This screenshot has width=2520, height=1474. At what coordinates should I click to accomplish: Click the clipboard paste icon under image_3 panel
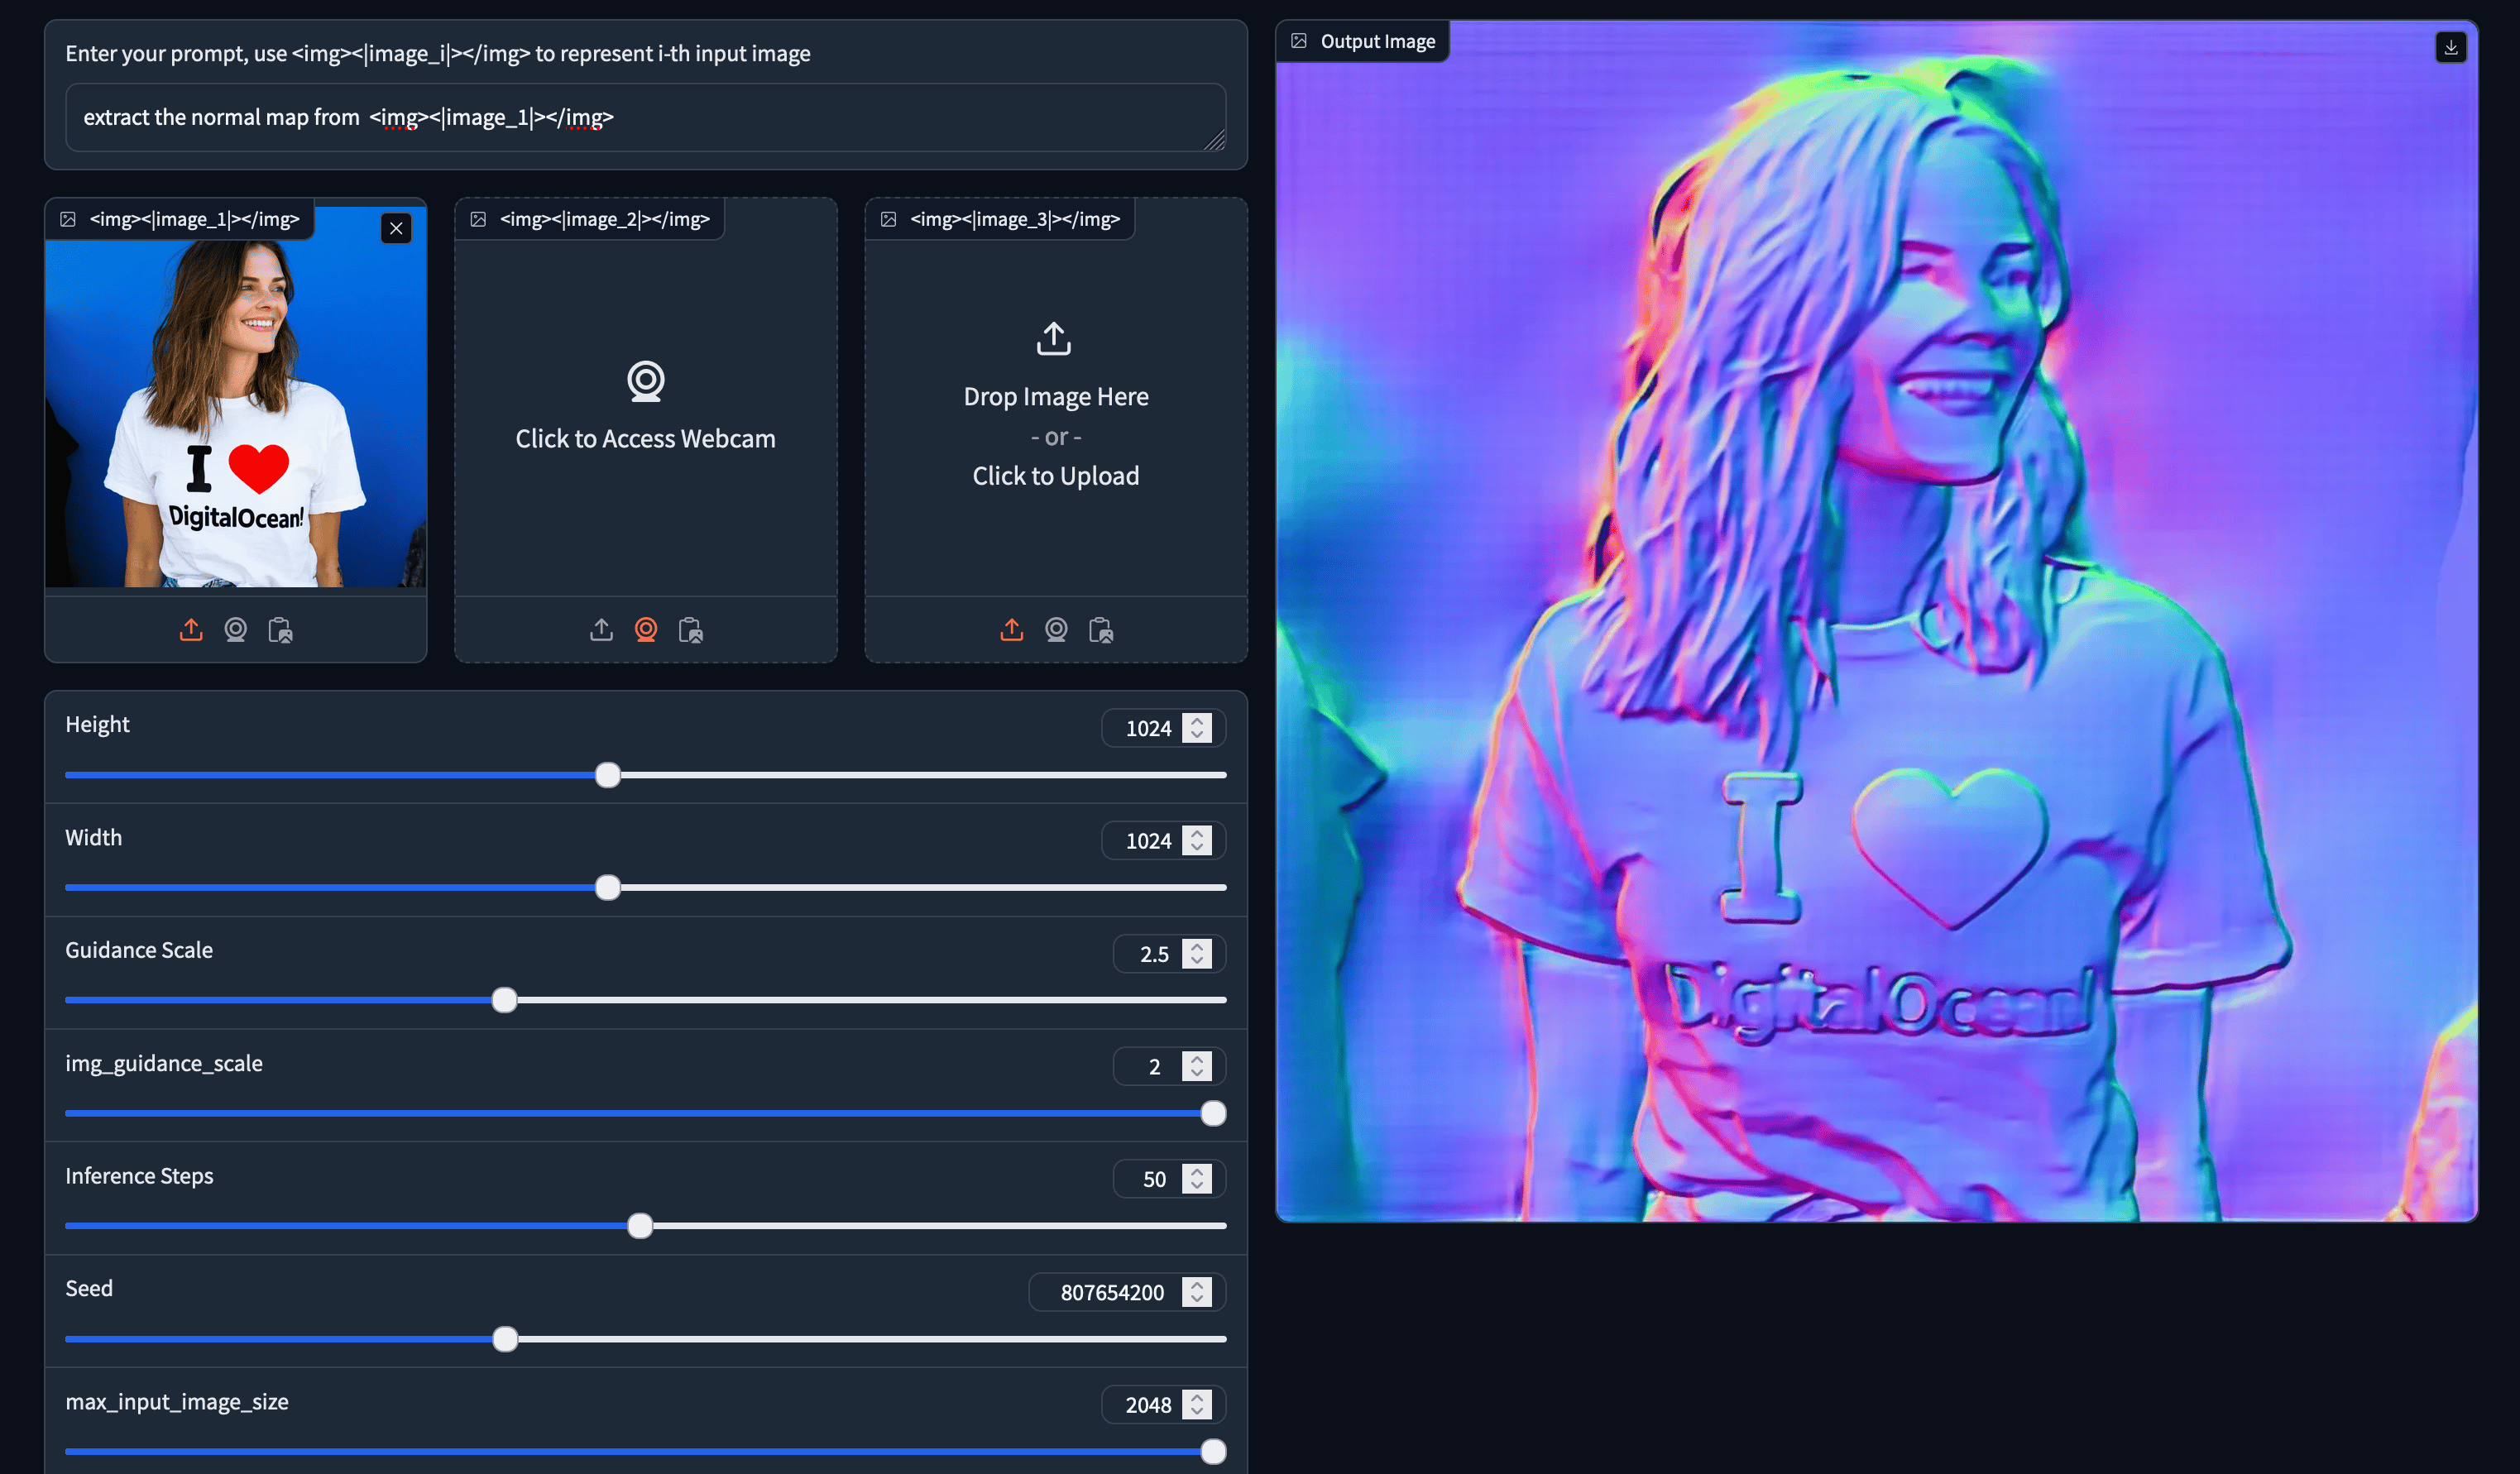click(1101, 630)
